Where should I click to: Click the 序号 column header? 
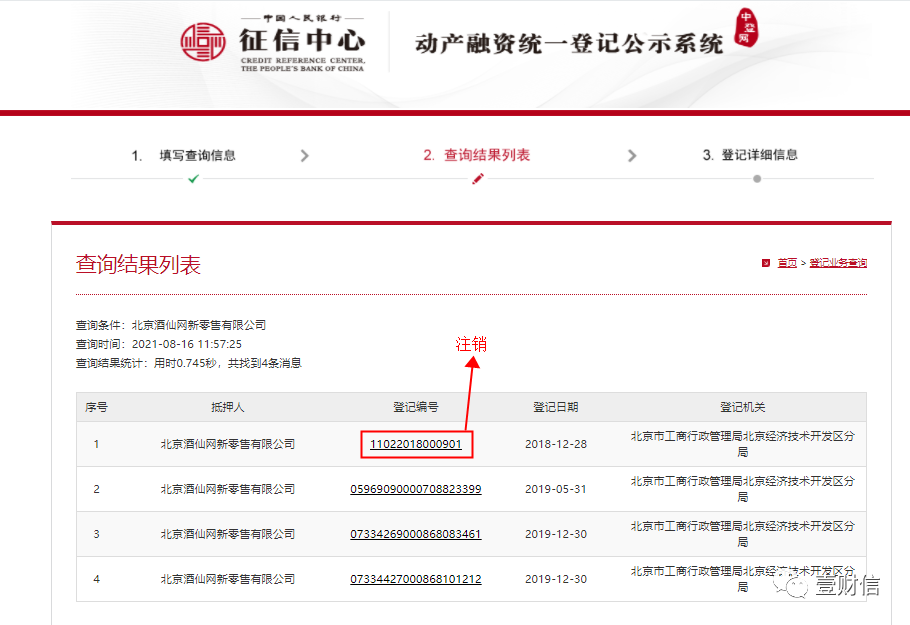pos(96,407)
